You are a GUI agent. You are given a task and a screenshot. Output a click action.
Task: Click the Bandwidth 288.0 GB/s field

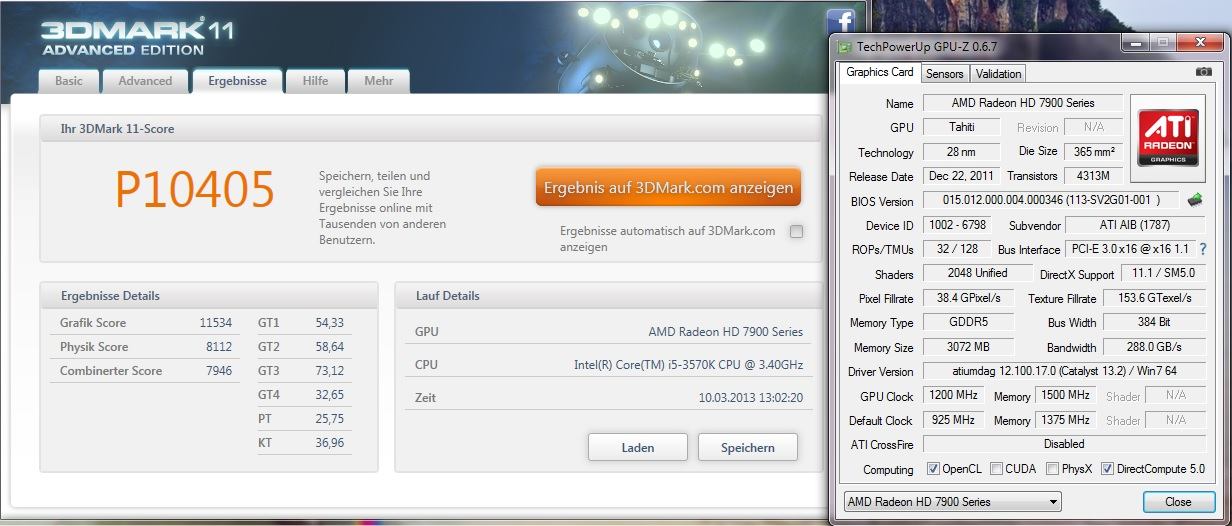(1155, 347)
